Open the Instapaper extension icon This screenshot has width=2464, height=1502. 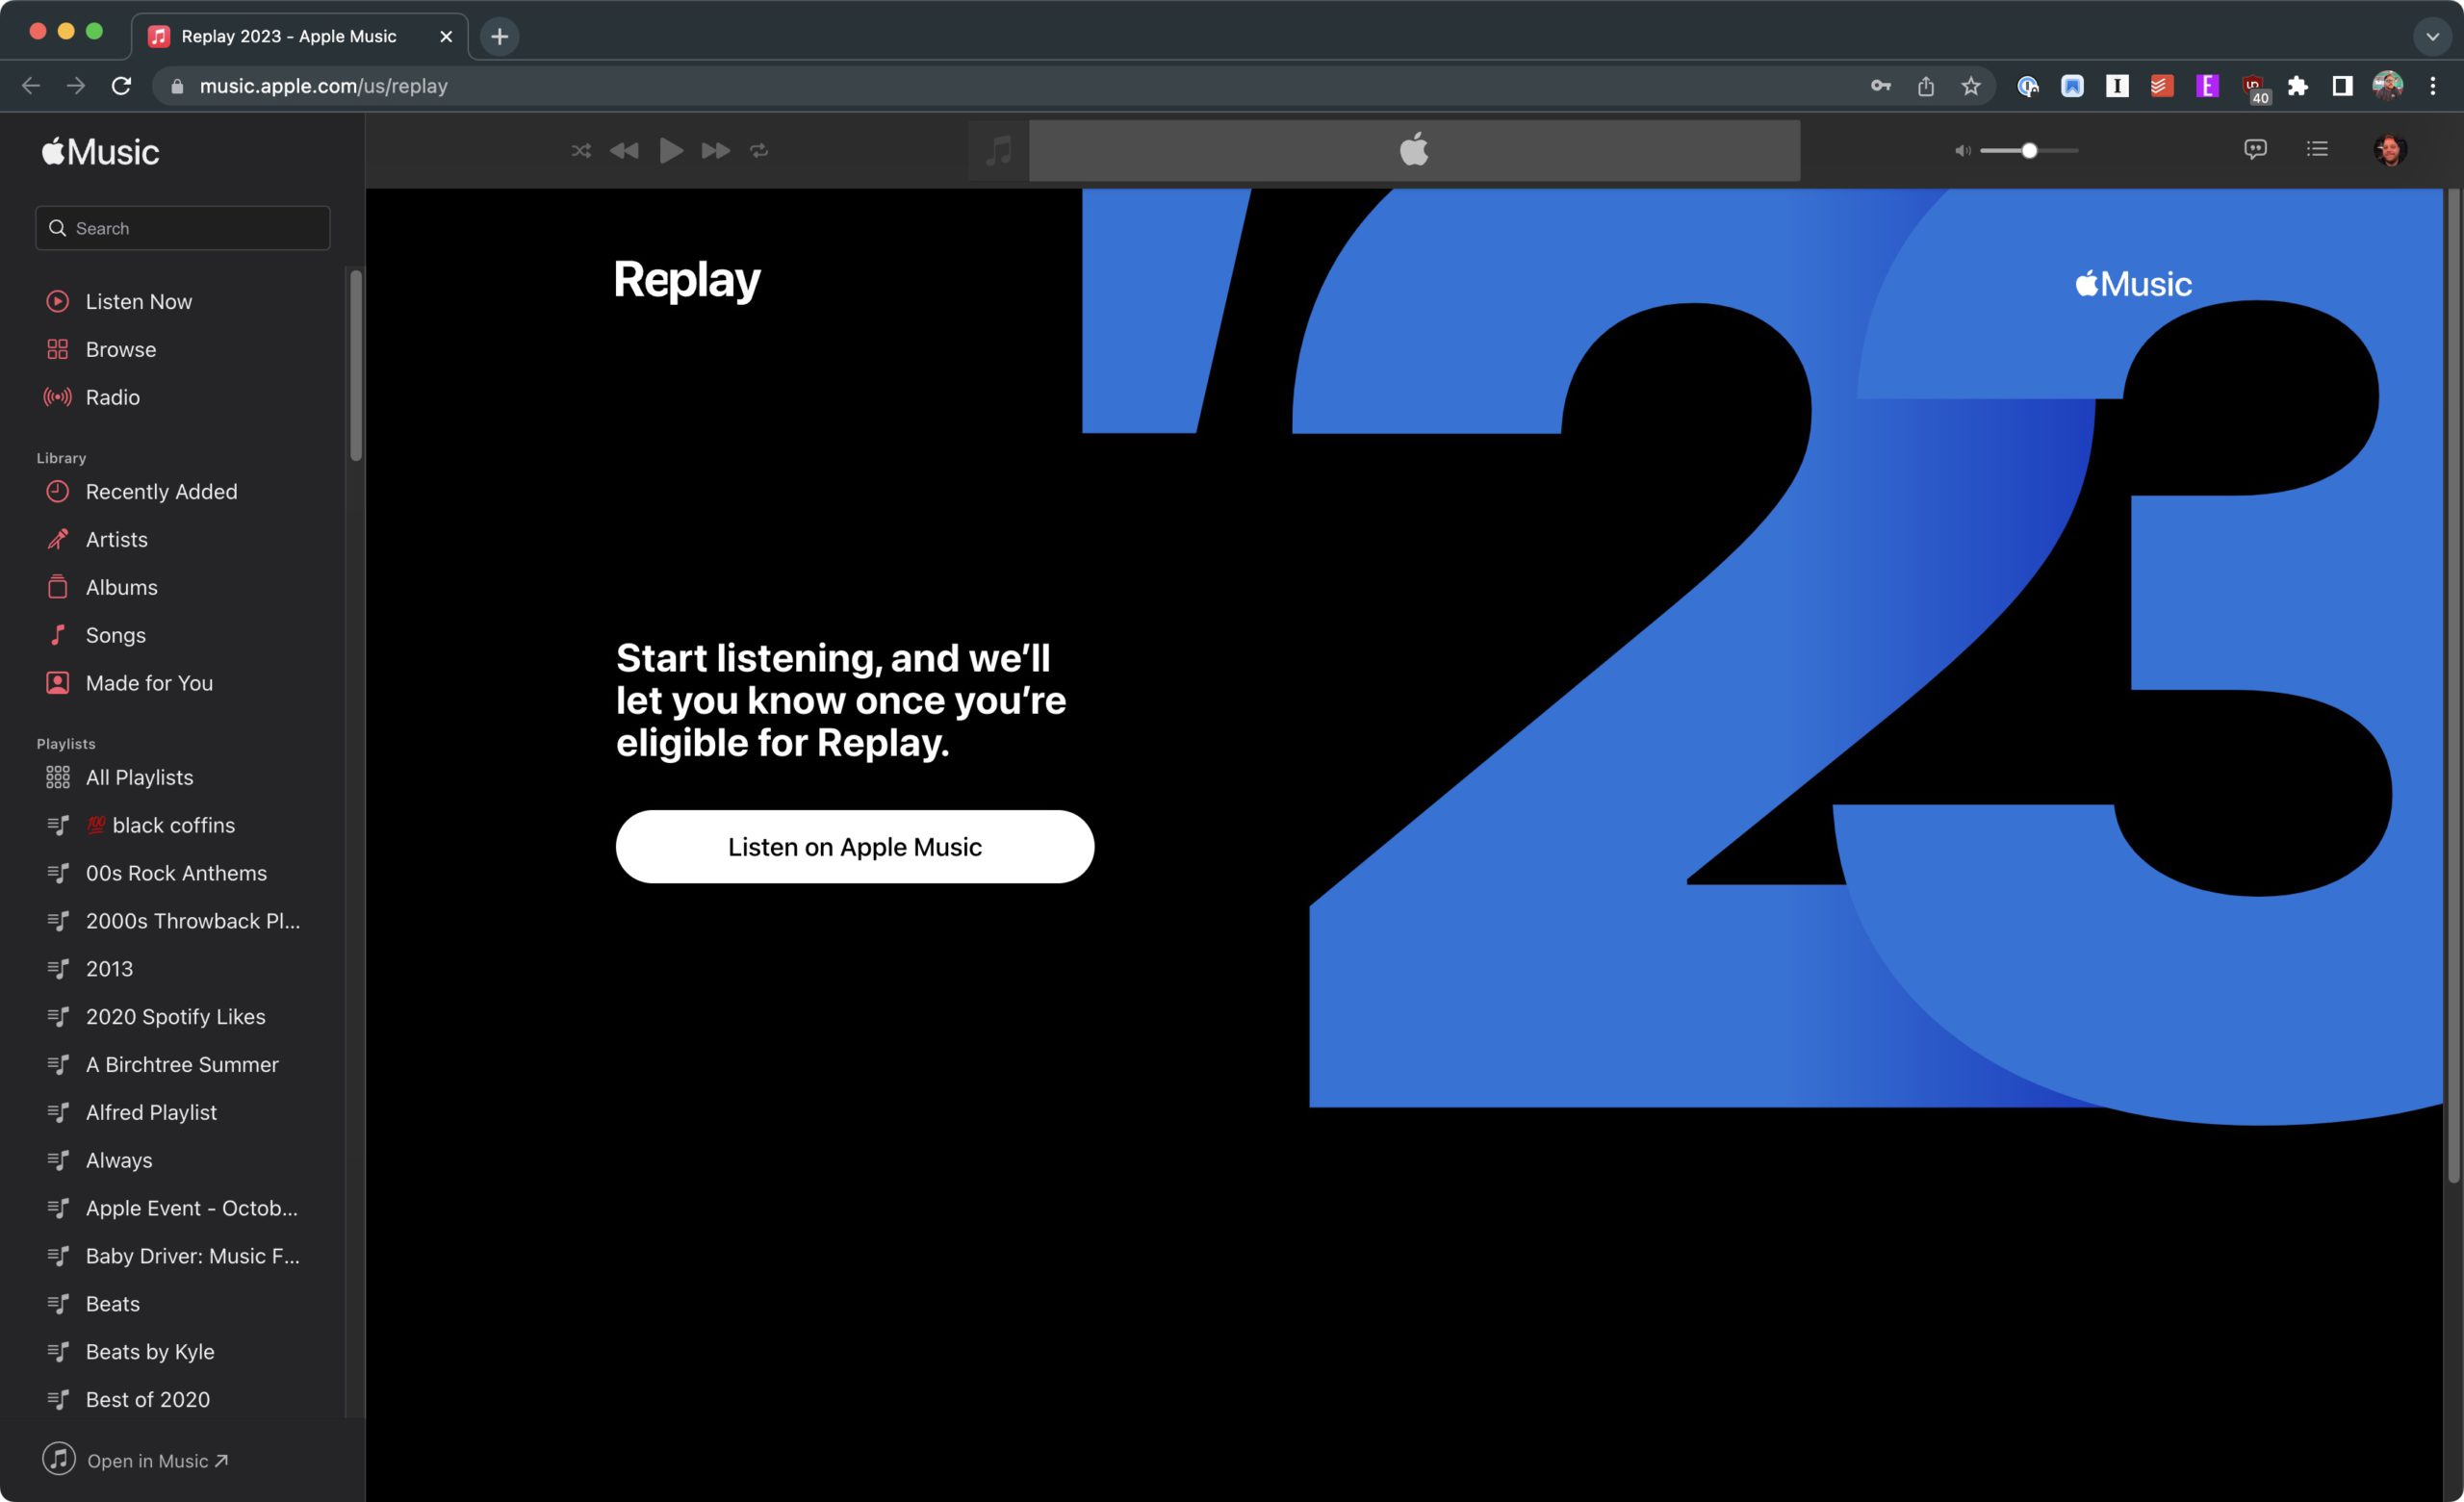point(2117,86)
